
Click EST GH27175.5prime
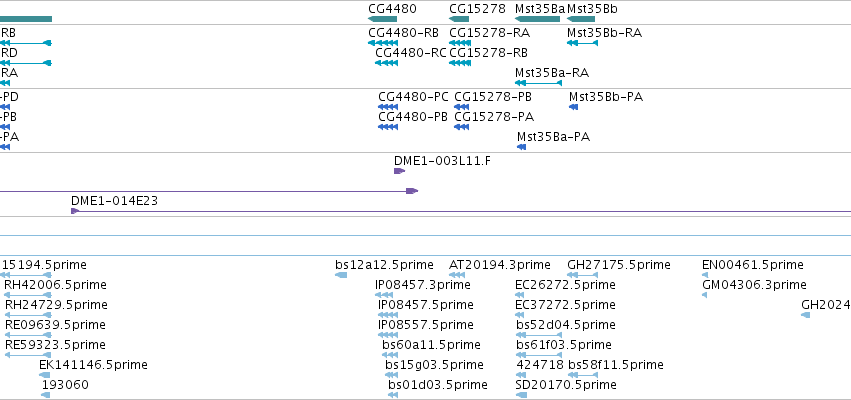(x=619, y=265)
